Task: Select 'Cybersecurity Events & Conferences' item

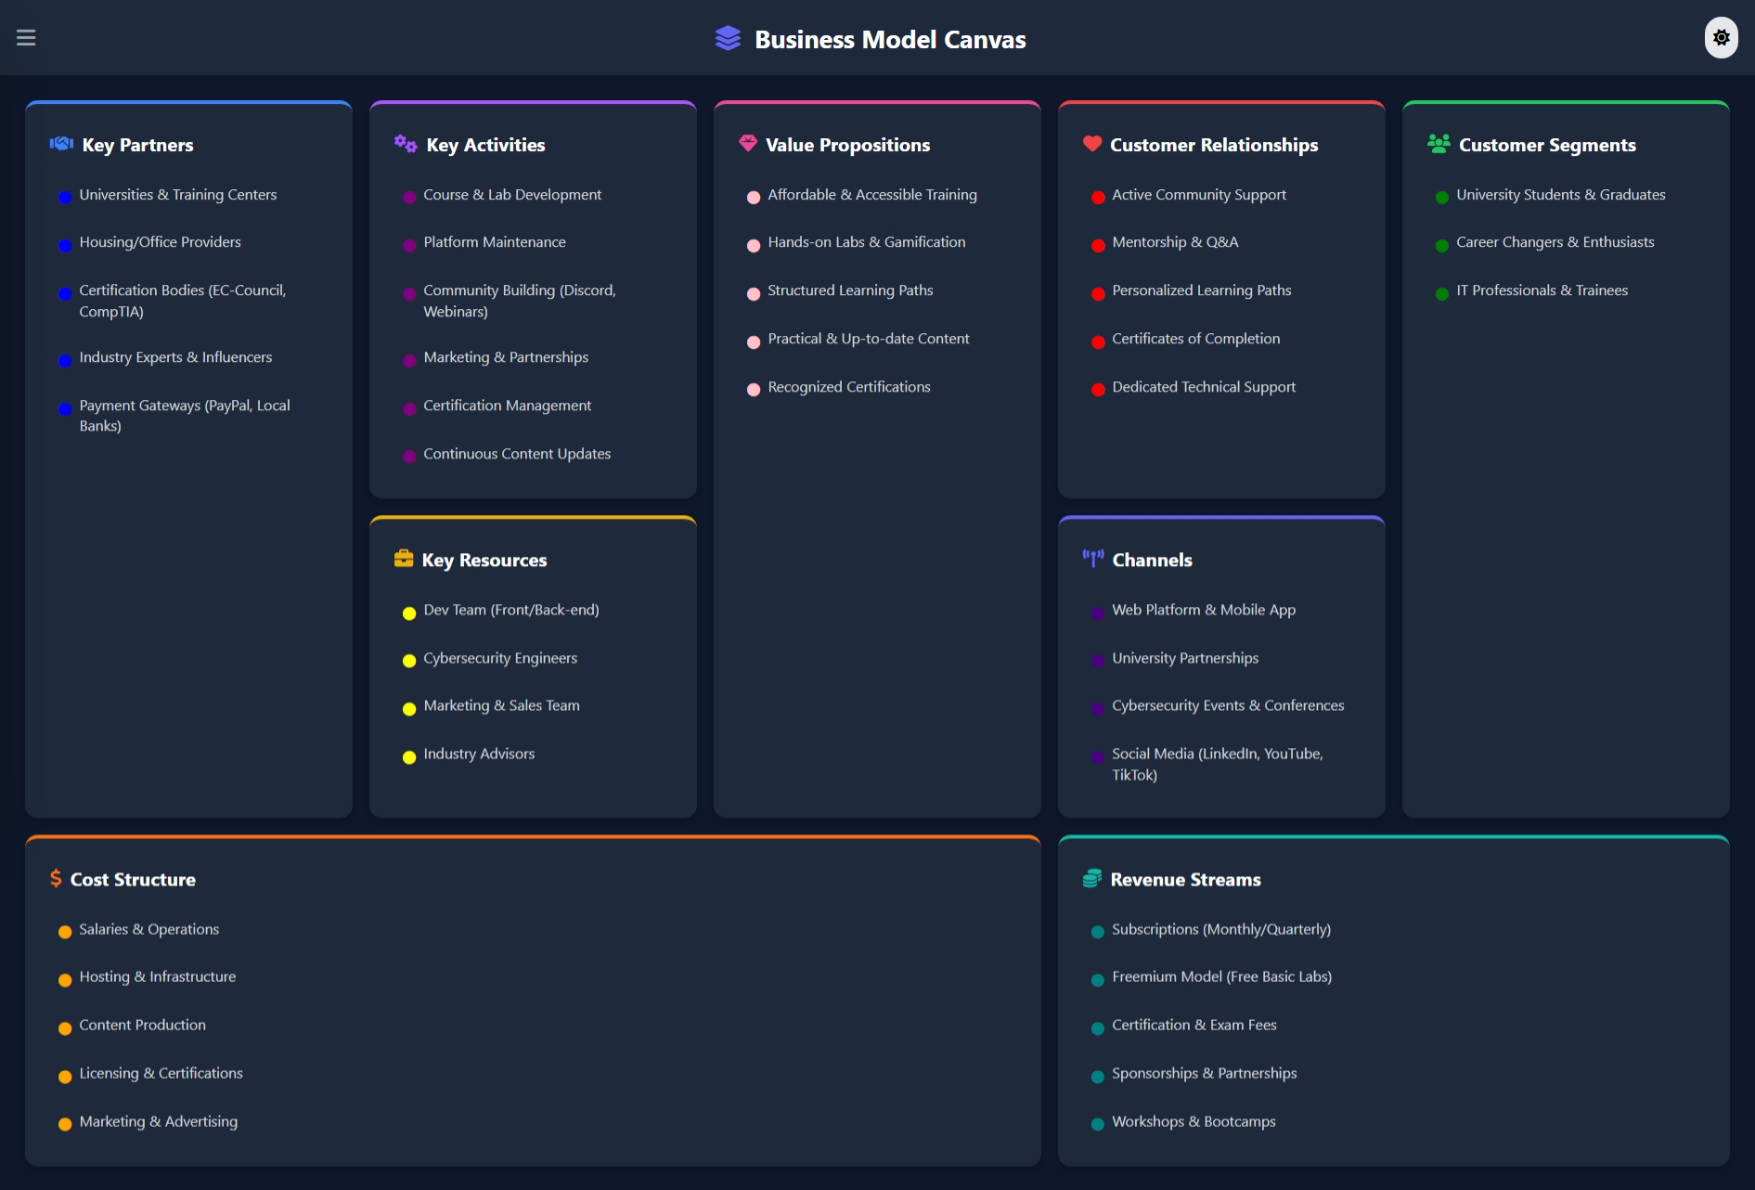Action: pos(1227,706)
